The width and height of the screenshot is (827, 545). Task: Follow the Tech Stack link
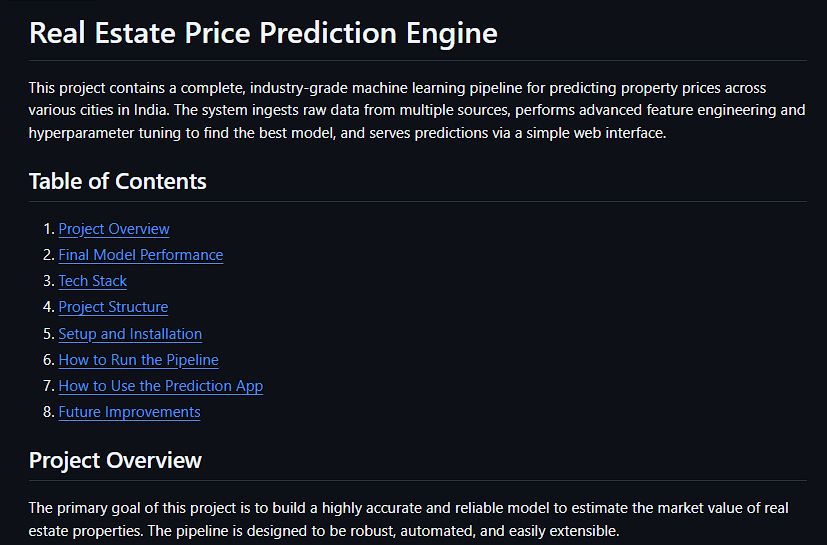(92, 281)
